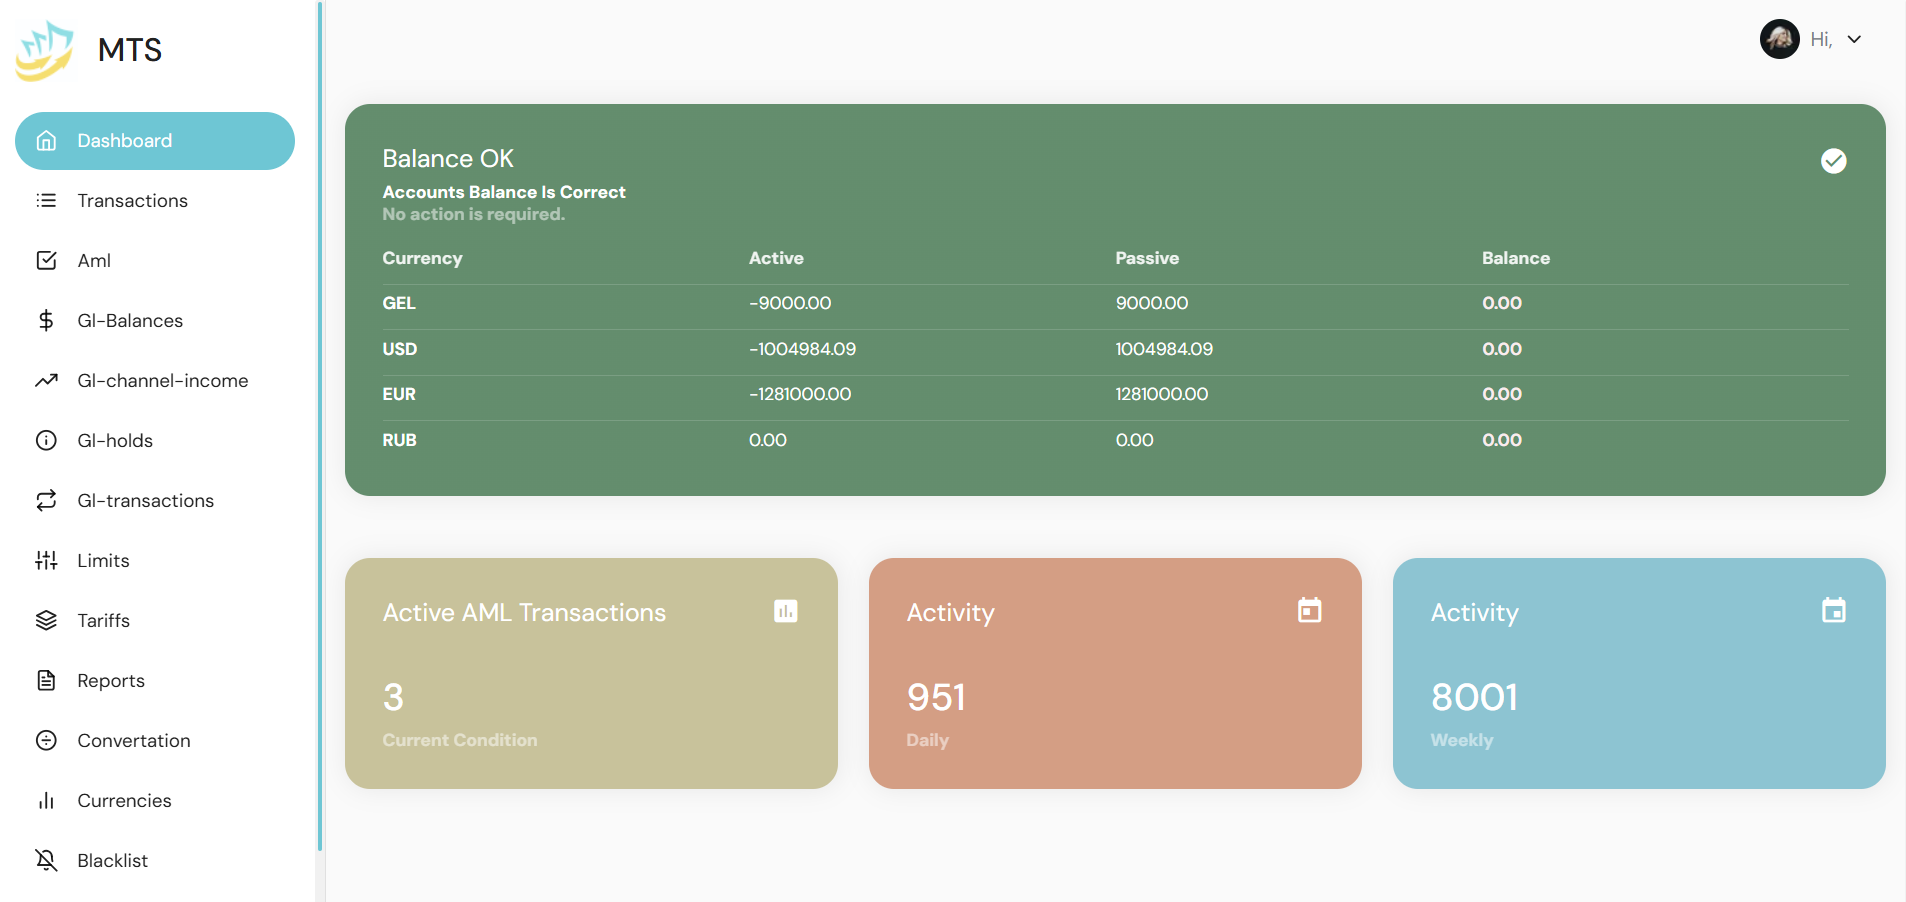Expand the user profile dropdown arrow
Viewport: 1906px width, 902px height.
click(1854, 40)
